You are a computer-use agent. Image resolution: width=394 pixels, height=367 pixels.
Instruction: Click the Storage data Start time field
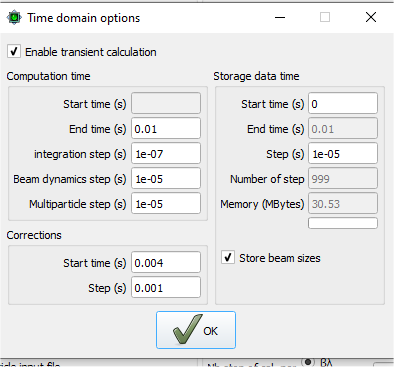pos(343,104)
